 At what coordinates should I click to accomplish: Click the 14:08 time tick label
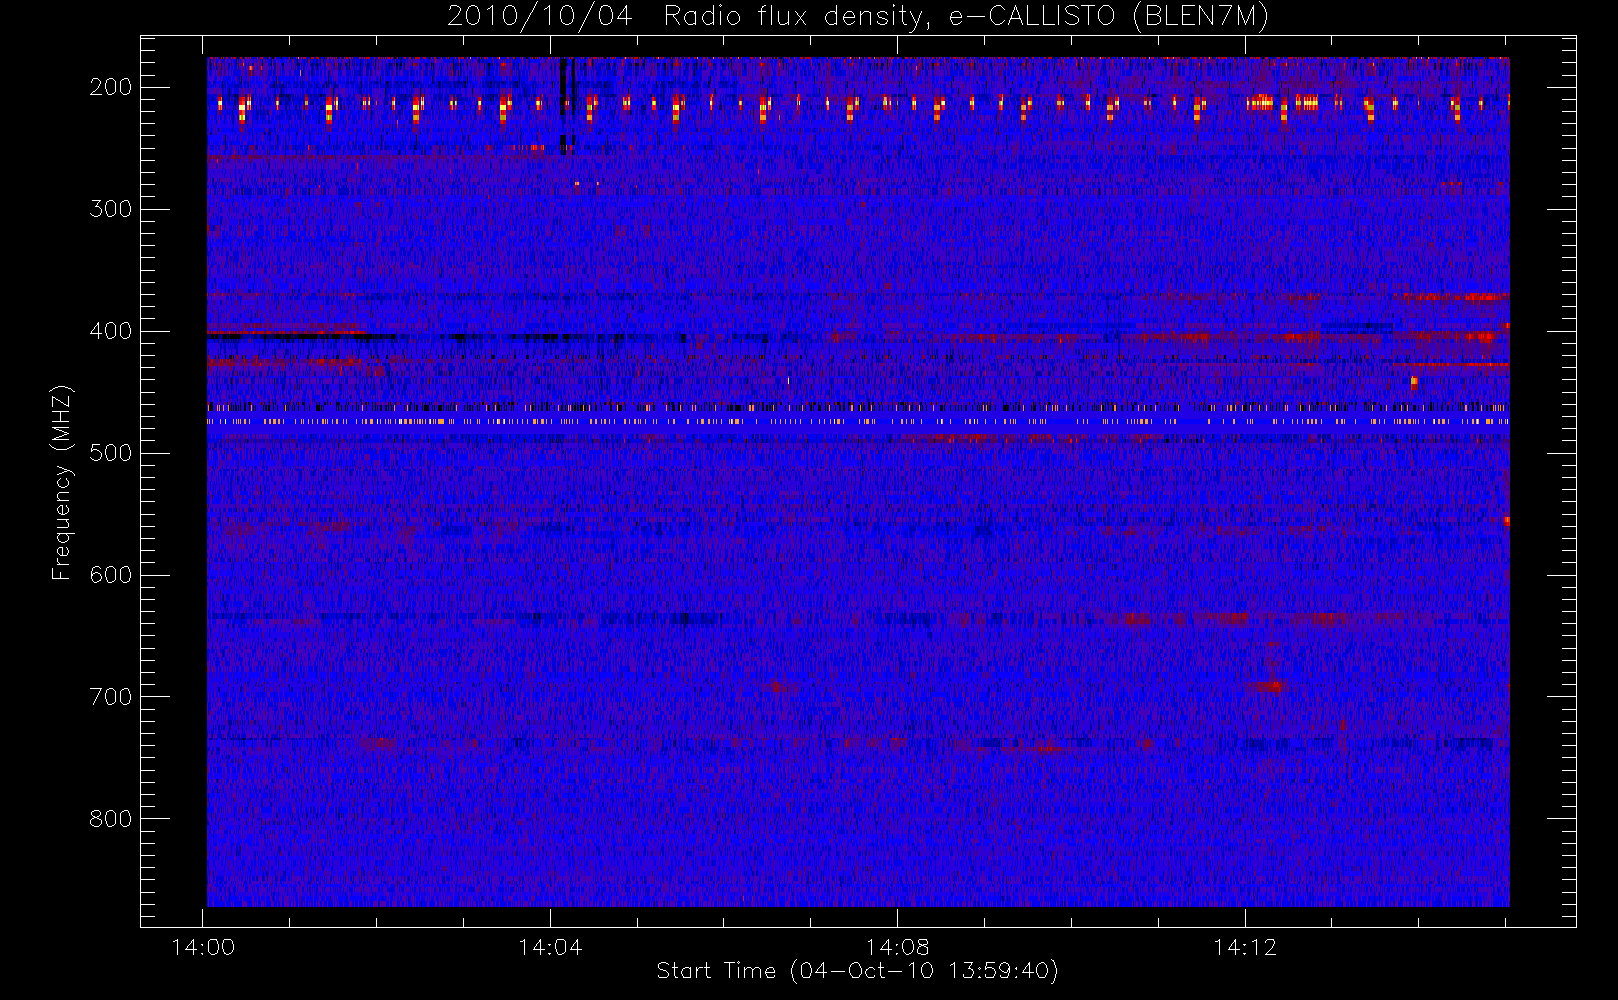pos(897,947)
